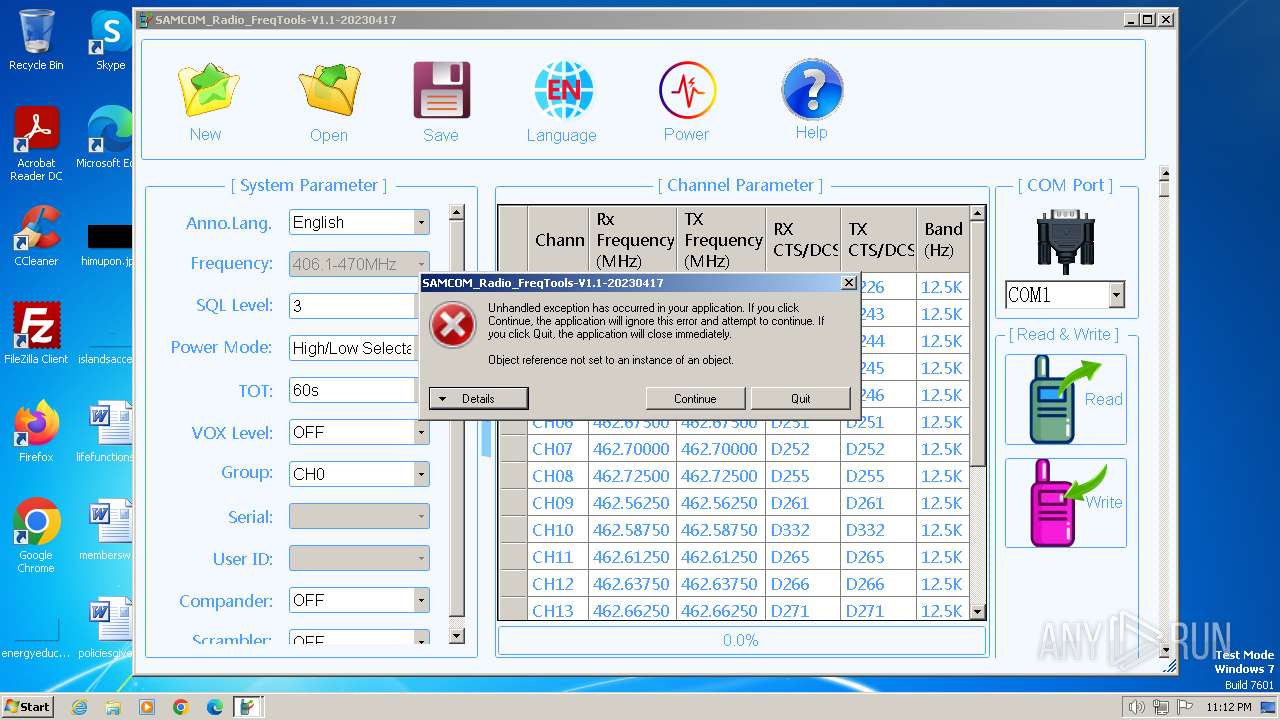Click Internet Explorer in the taskbar
Viewport: 1280px width, 720px height.
click(80, 707)
